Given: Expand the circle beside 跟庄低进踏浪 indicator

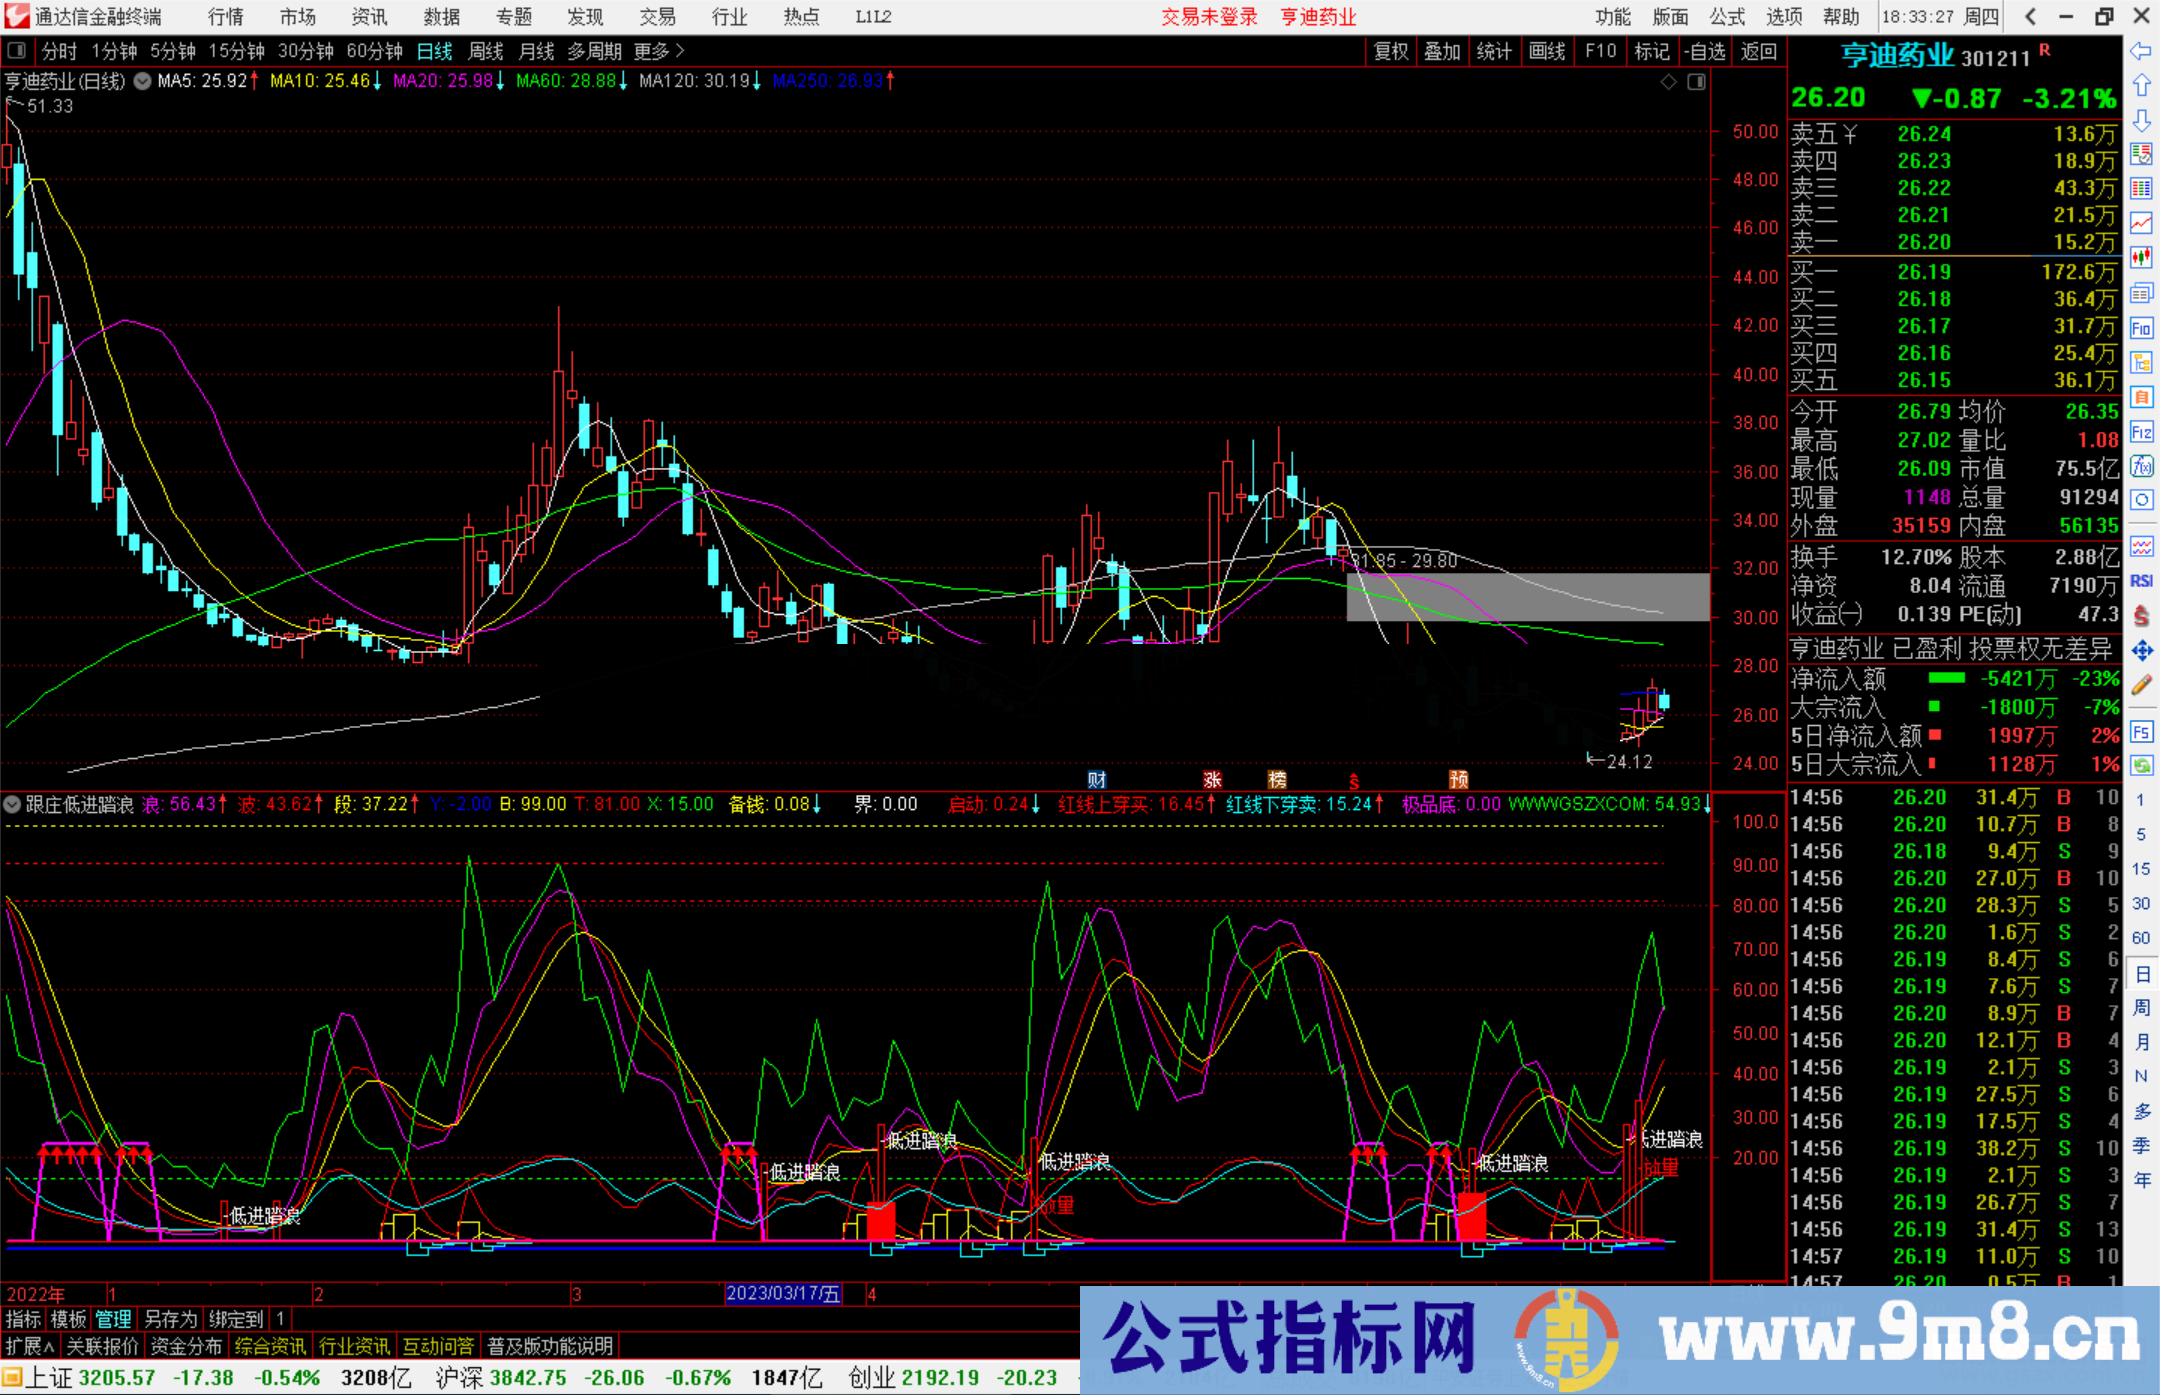Looking at the screenshot, I should 13,804.
